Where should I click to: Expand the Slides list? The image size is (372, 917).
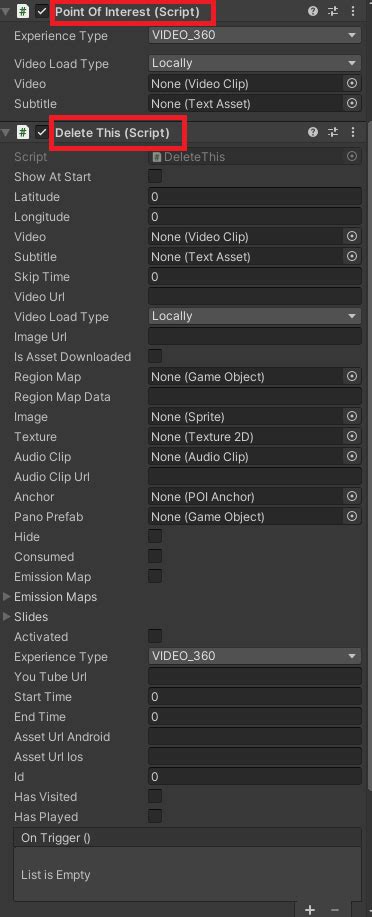click(6, 616)
